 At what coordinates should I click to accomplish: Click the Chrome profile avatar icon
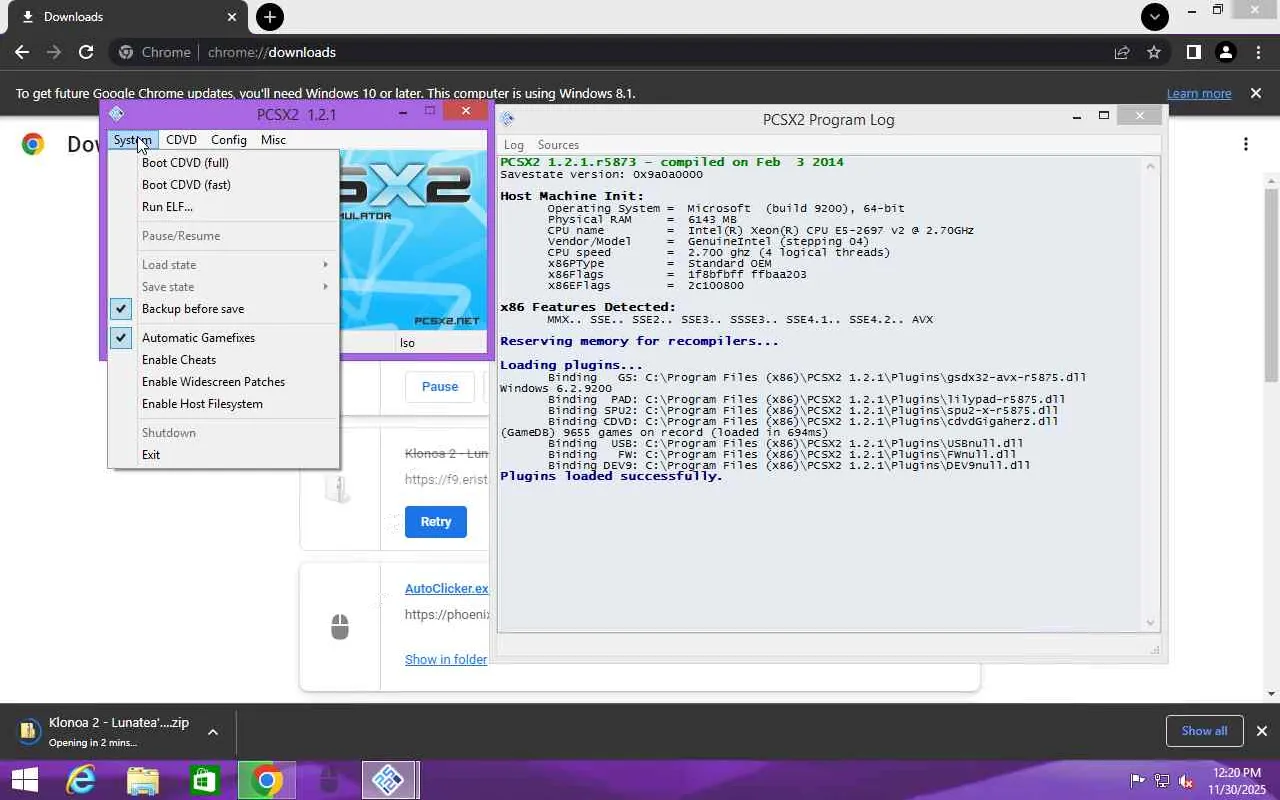(x=1225, y=52)
